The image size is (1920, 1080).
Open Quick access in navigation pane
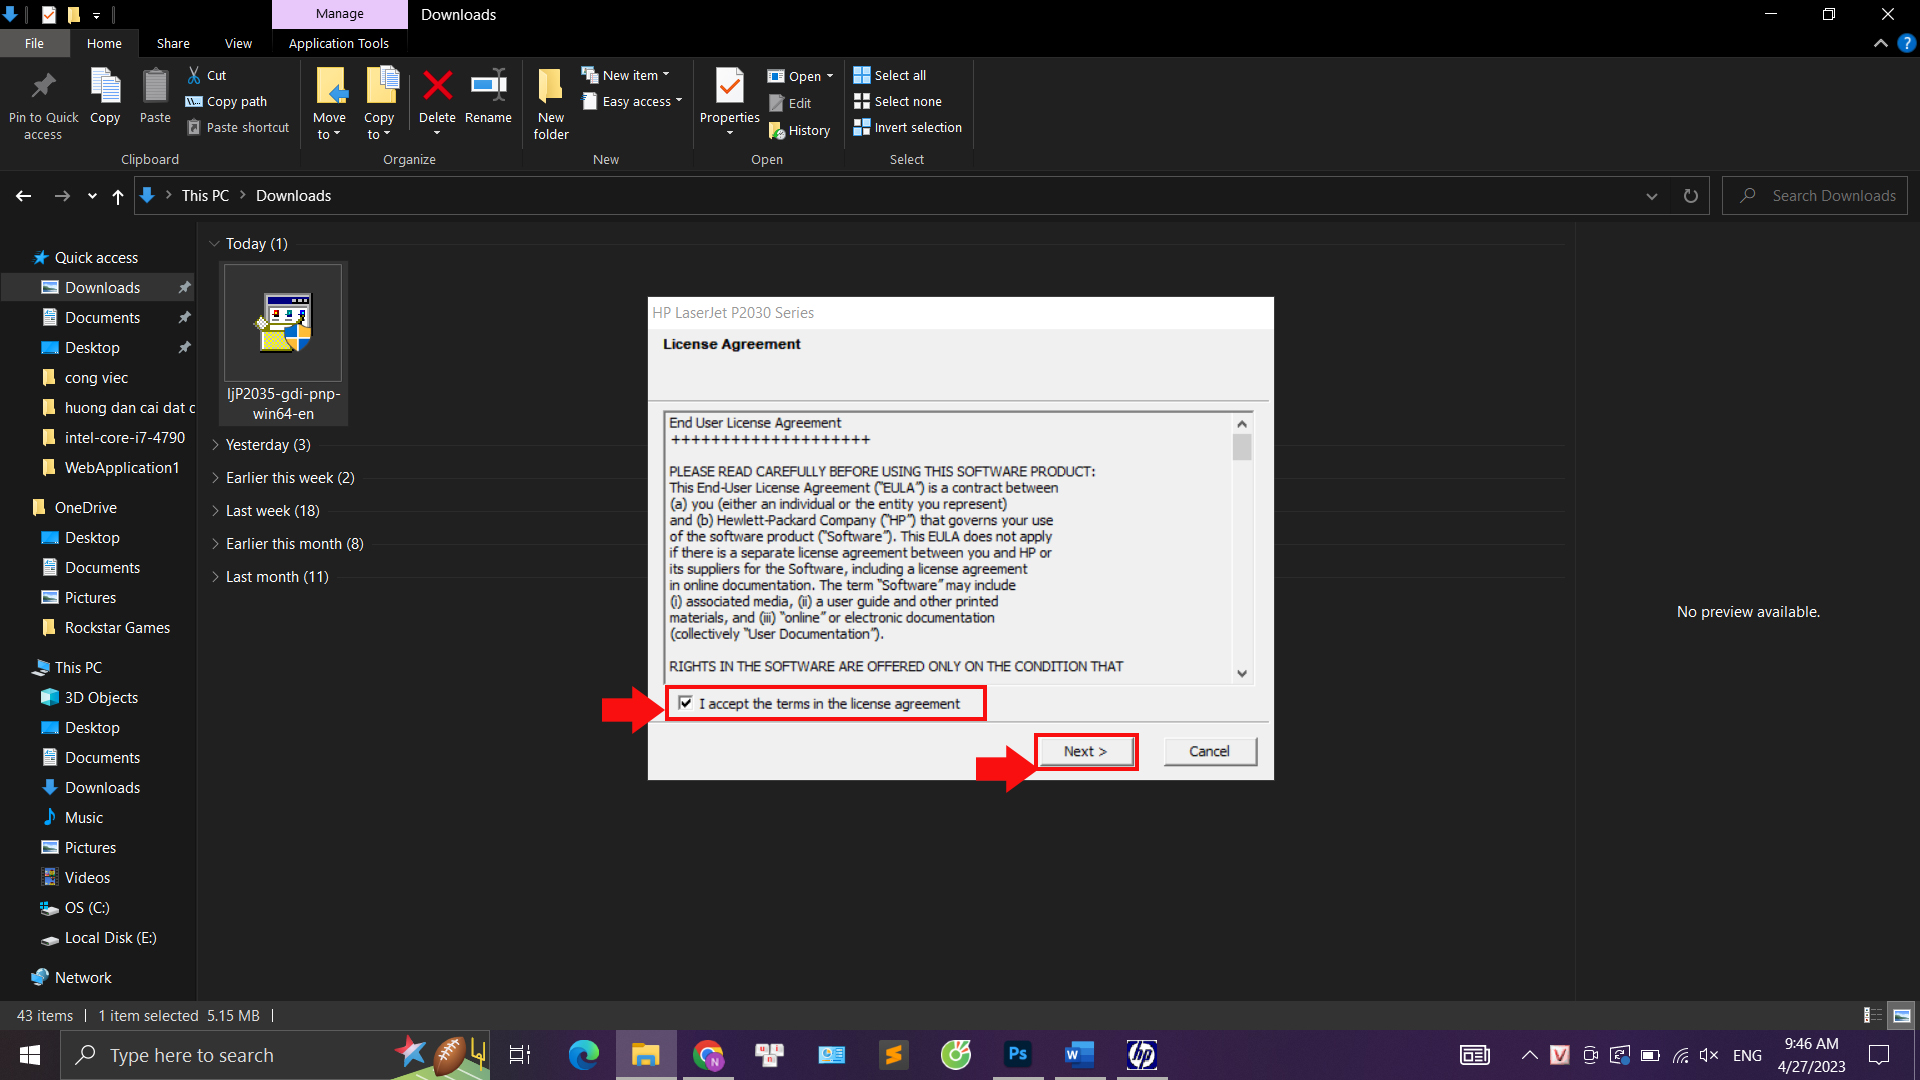(96, 257)
